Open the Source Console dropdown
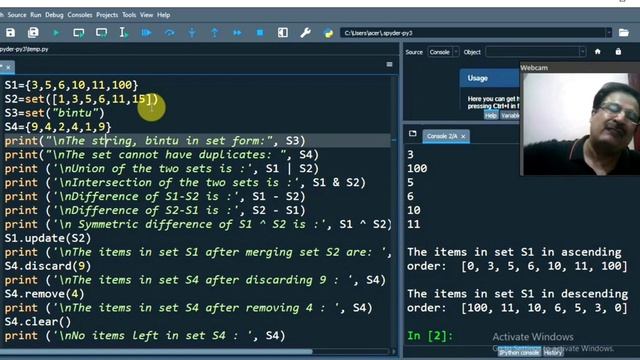The image size is (640, 360). pyautogui.click(x=443, y=52)
